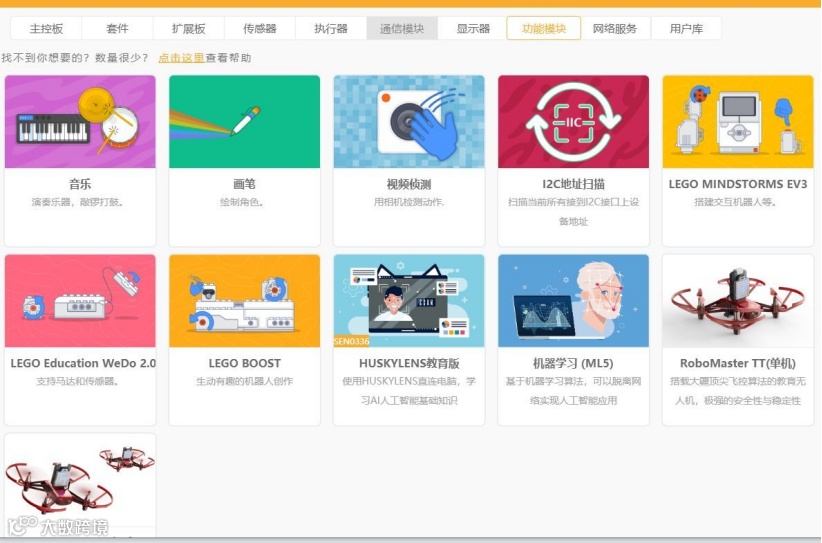
Task: Select the 扩展板 tab
Action: pyautogui.click(x=189, y=28)
